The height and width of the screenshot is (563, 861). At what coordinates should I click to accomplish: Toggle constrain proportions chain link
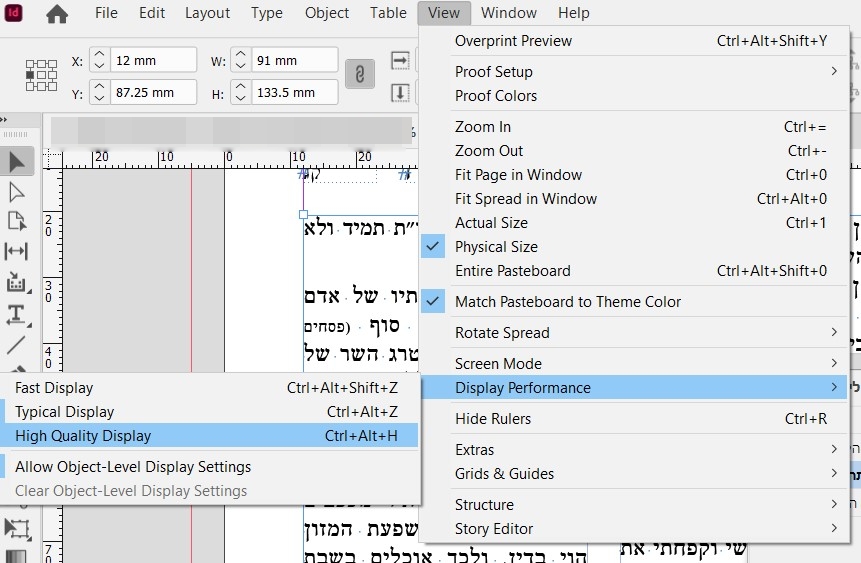[x=360, y=74]
